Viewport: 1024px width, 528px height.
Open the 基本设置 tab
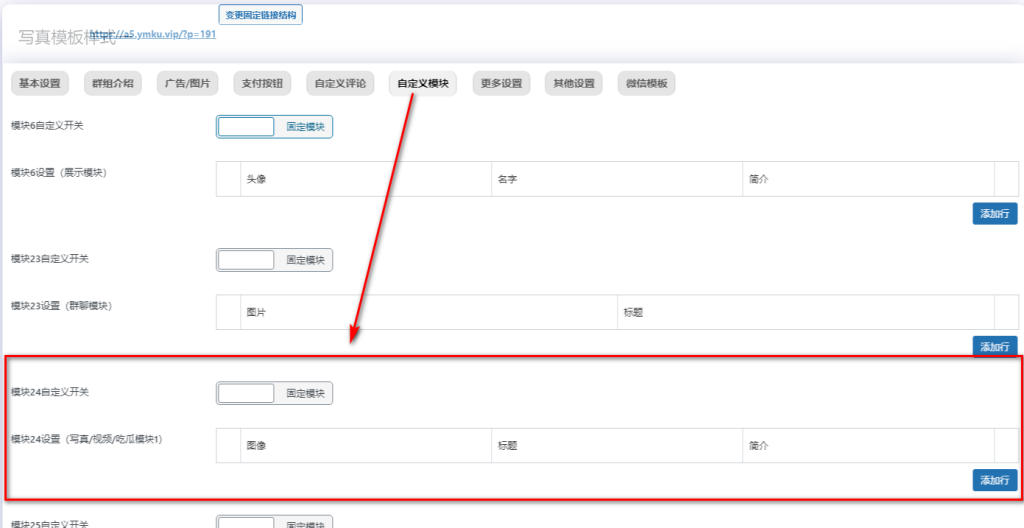[40, 84]
